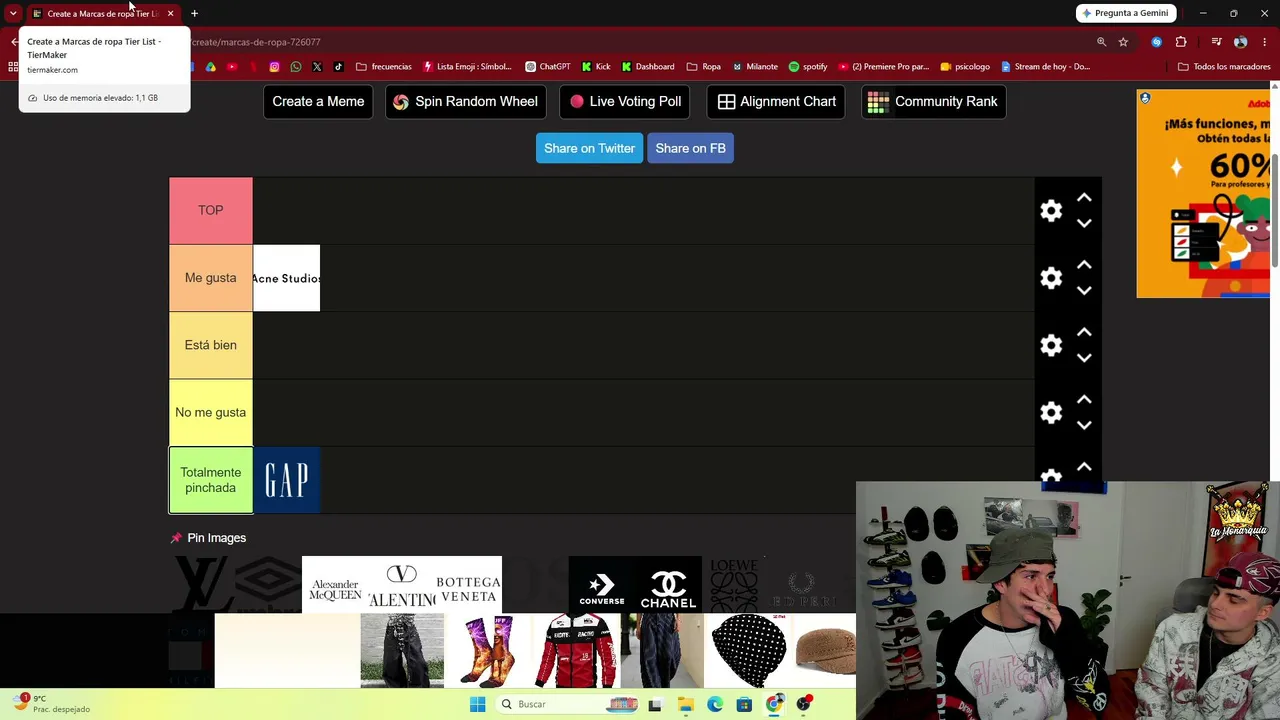This screenshot has height=720, width=1280.
Task: Open the spotify bookmark
Action: pyautogui.click(x=808, y=67)
